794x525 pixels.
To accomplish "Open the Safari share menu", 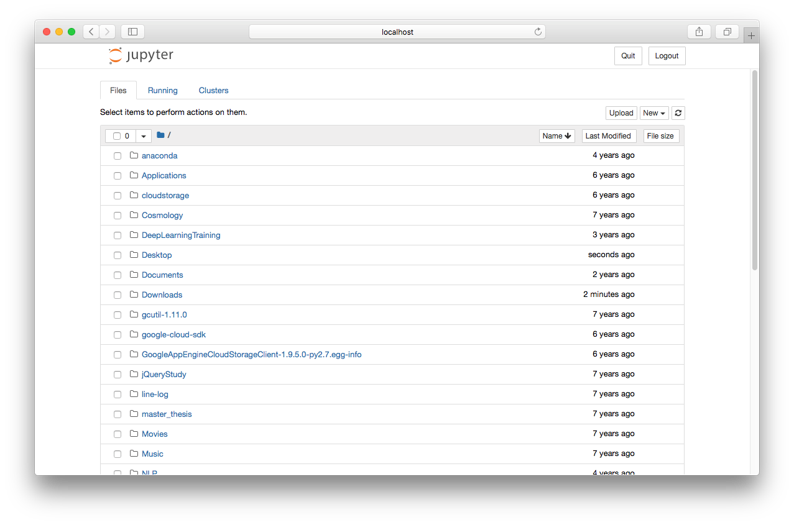I will [699, 32].
